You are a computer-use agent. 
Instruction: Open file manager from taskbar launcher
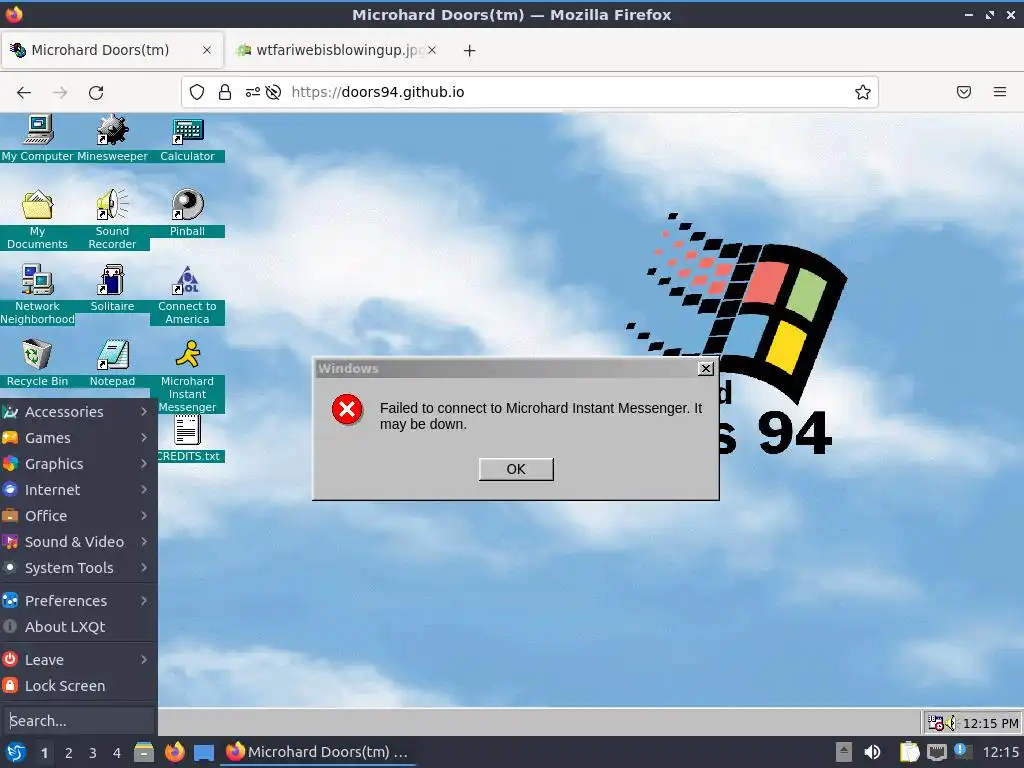[x=144, y=752]
